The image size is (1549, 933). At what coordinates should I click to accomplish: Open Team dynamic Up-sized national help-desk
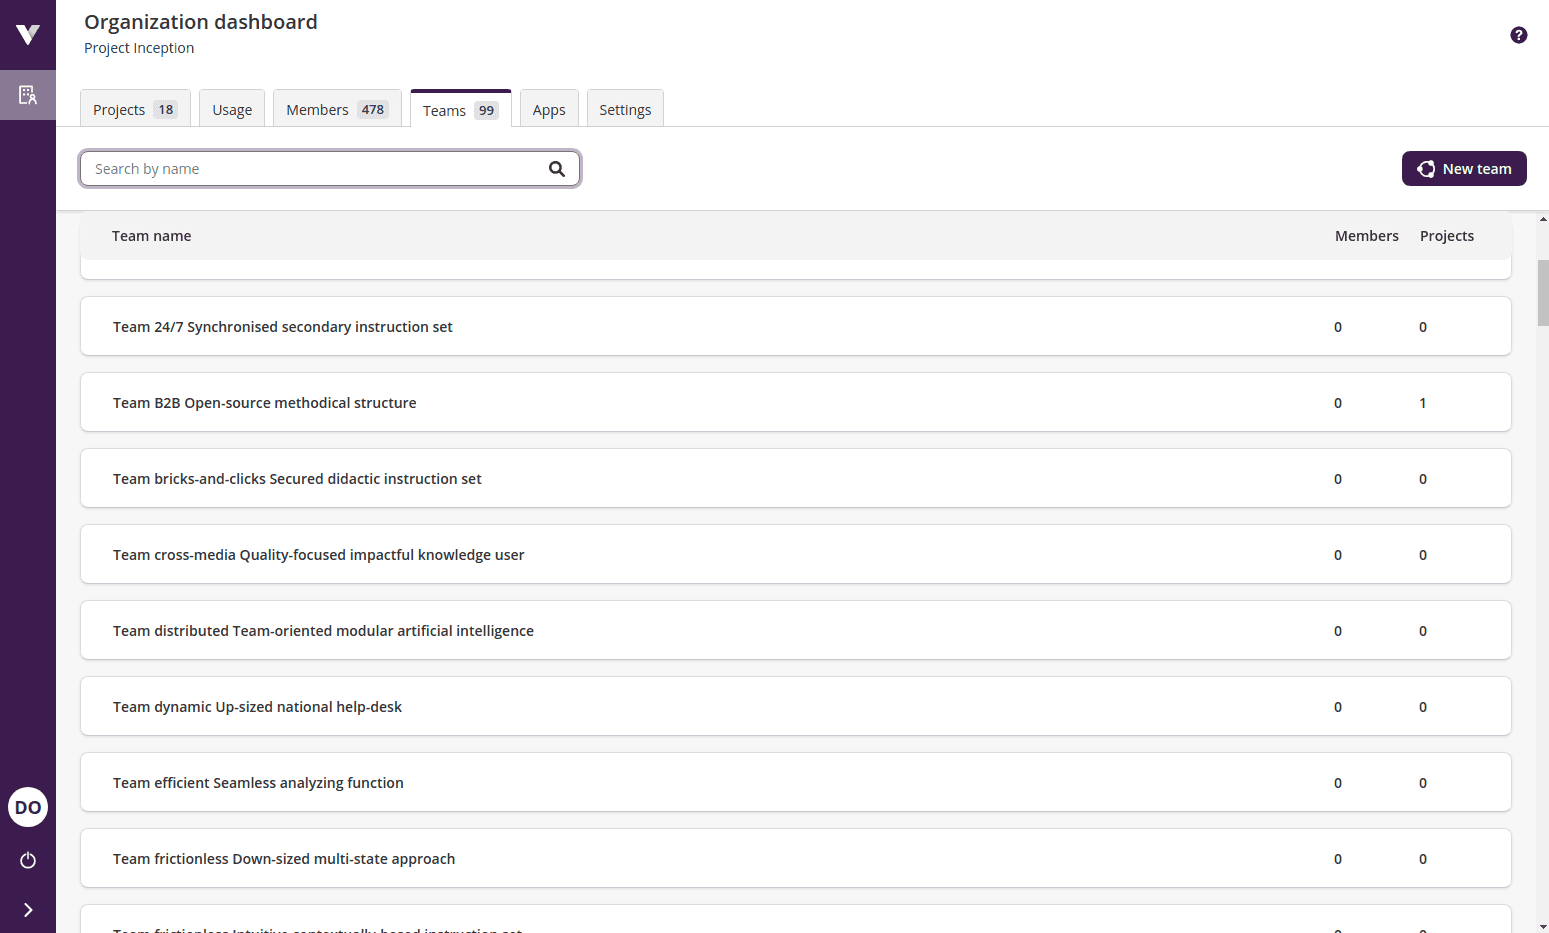[x=257, y=707]
